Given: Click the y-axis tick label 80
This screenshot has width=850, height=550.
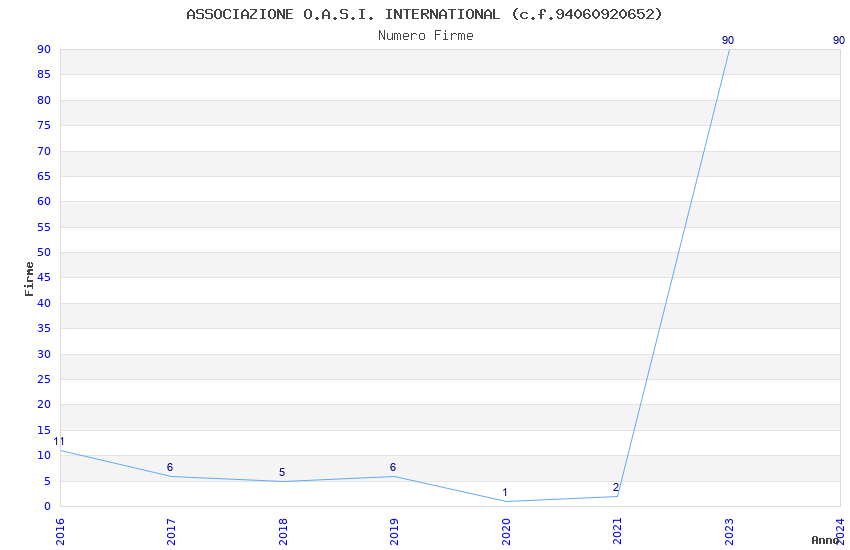Looking at the screenshot, I should coord(44,100).
